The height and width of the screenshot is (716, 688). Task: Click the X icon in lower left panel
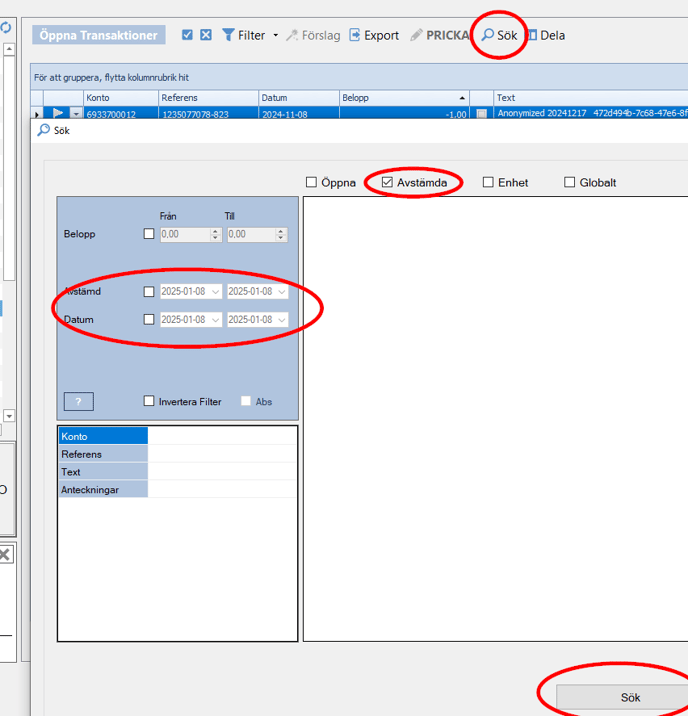coord(5,555)
